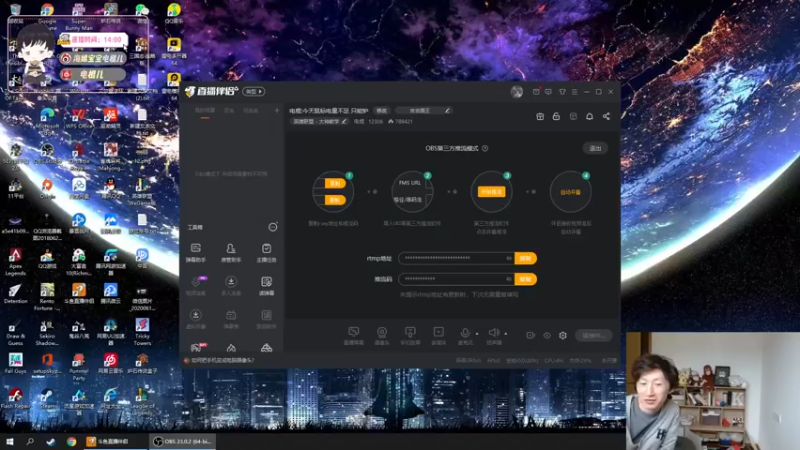This screenshot has width=800, height=450.
Task: Click the Apex Legends desktop icon
Action: click(x=15, y=261)
